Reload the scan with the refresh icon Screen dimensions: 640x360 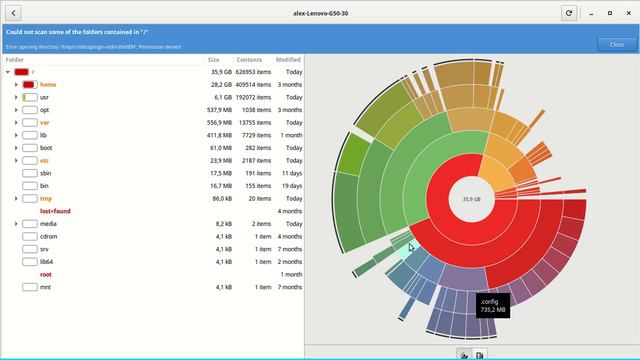(569, 13)
